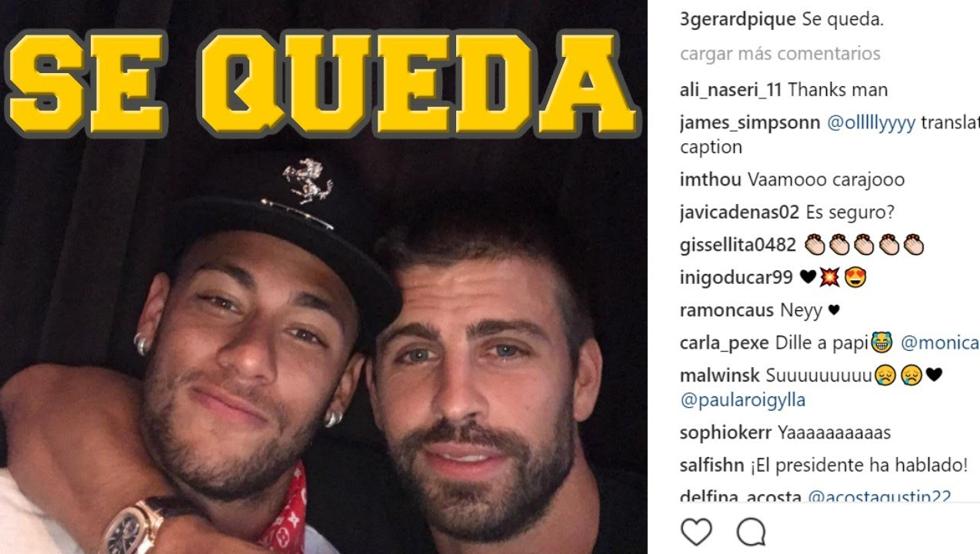Open ali_naseri_11 commenter profile

coord(731,90)
